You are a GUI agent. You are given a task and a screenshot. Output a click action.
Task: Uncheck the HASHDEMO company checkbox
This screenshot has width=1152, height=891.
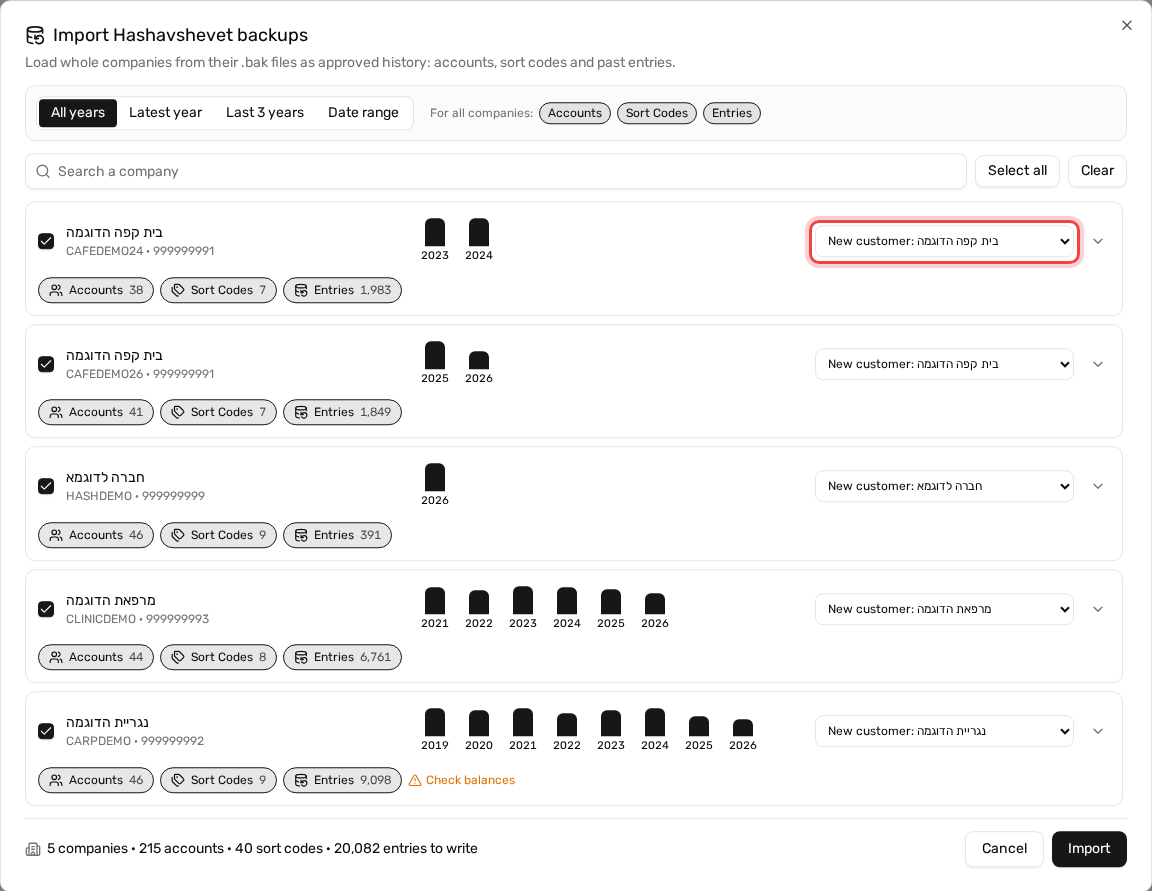(x=46, y=486)
